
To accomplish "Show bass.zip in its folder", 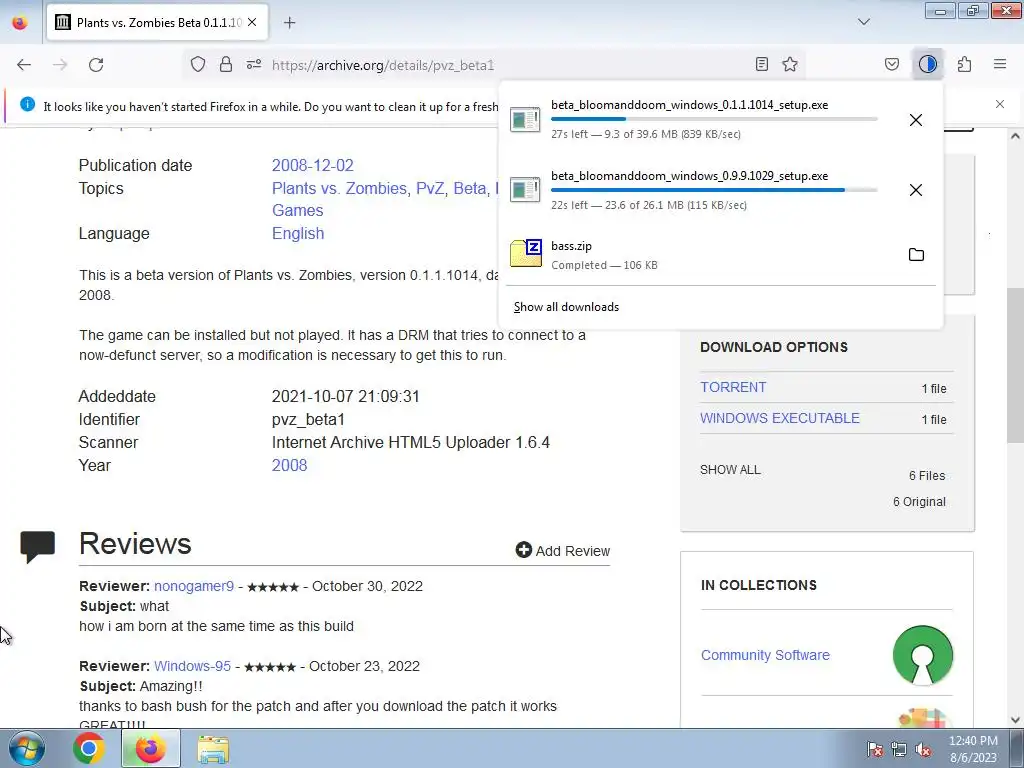I will (916, 255).
